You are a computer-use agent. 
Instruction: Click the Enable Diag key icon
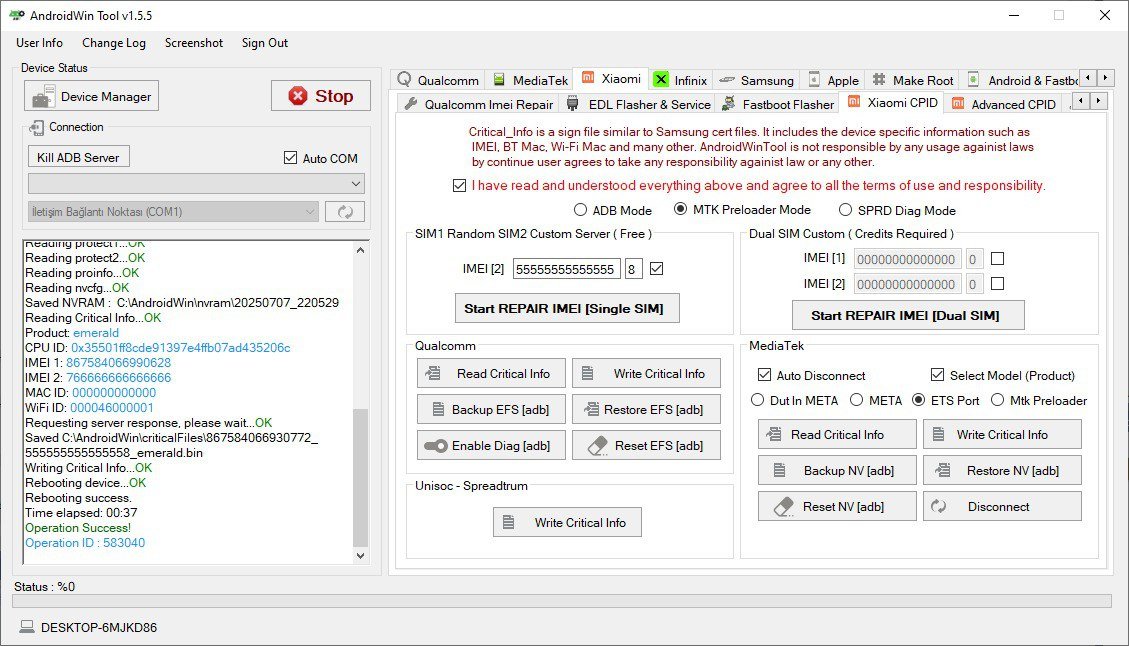436,445
